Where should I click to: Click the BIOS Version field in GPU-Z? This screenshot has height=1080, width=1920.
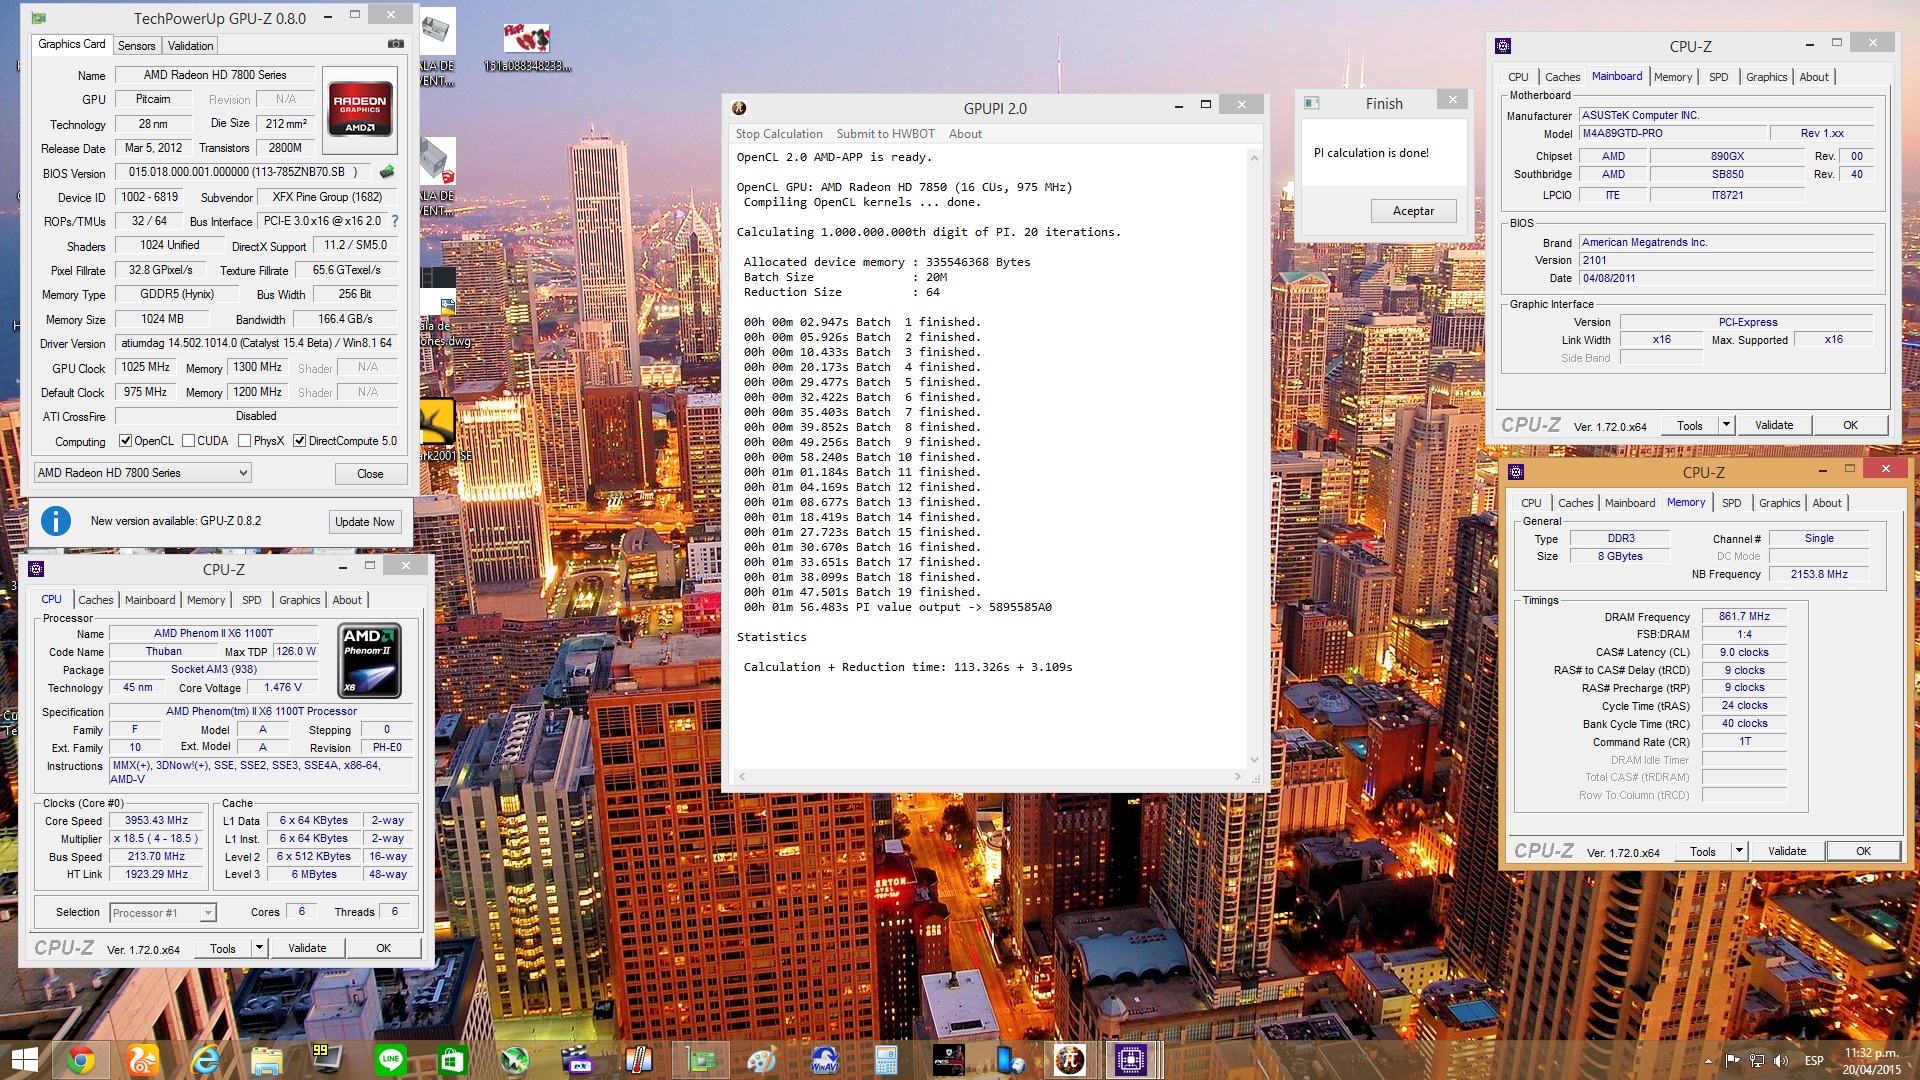(x=243, y=172)
